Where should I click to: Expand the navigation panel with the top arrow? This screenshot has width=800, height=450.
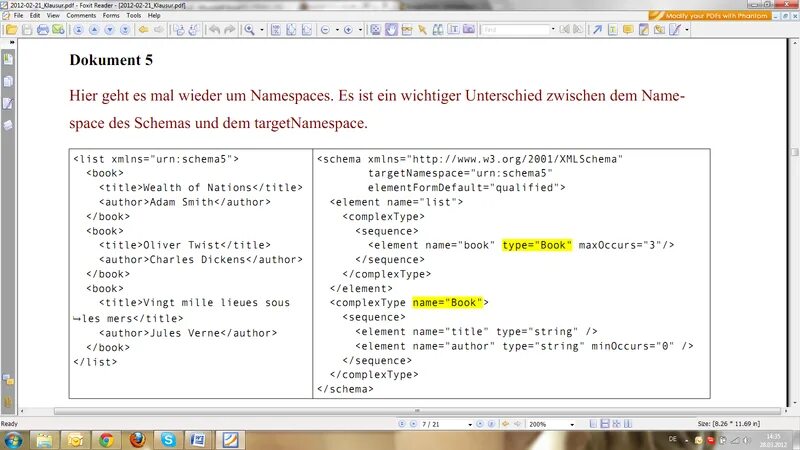coord(12,42)
